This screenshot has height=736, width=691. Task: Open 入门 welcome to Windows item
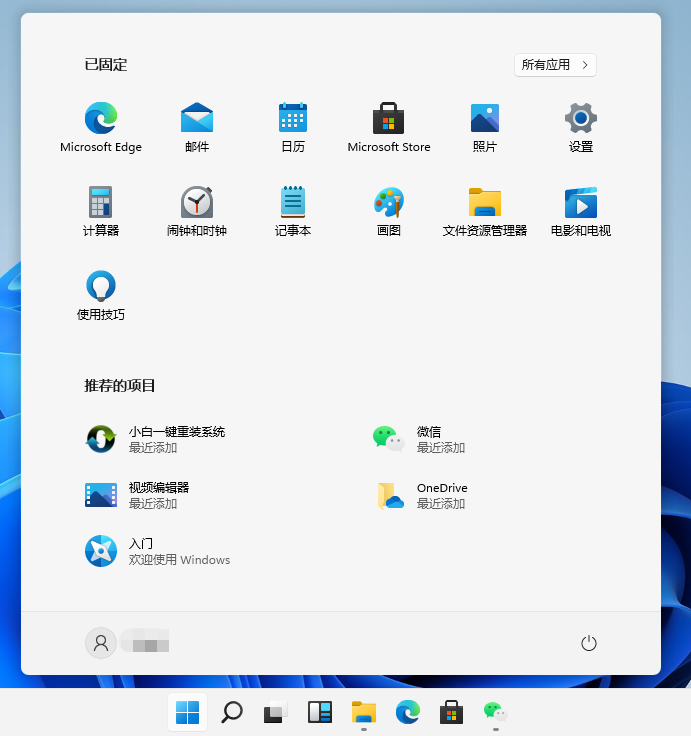pos(157,551)
